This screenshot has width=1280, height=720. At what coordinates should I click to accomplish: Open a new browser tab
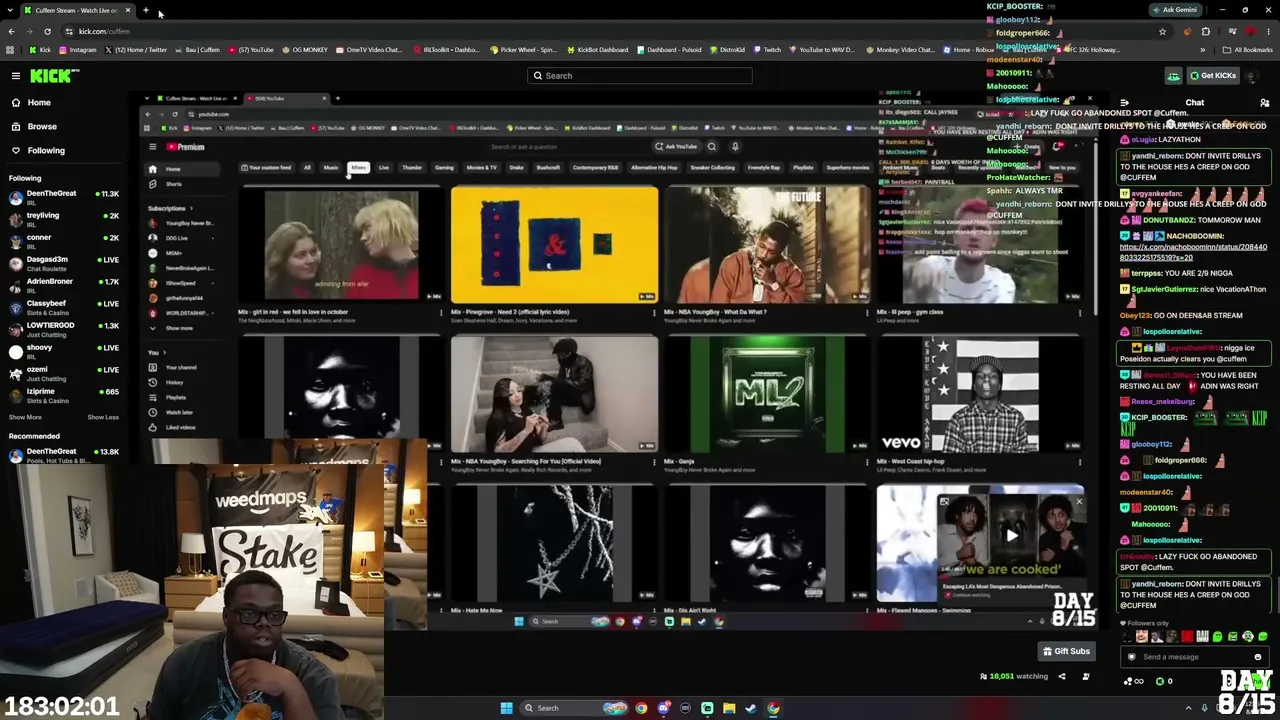pyautogui.click(x=146, y=10)
